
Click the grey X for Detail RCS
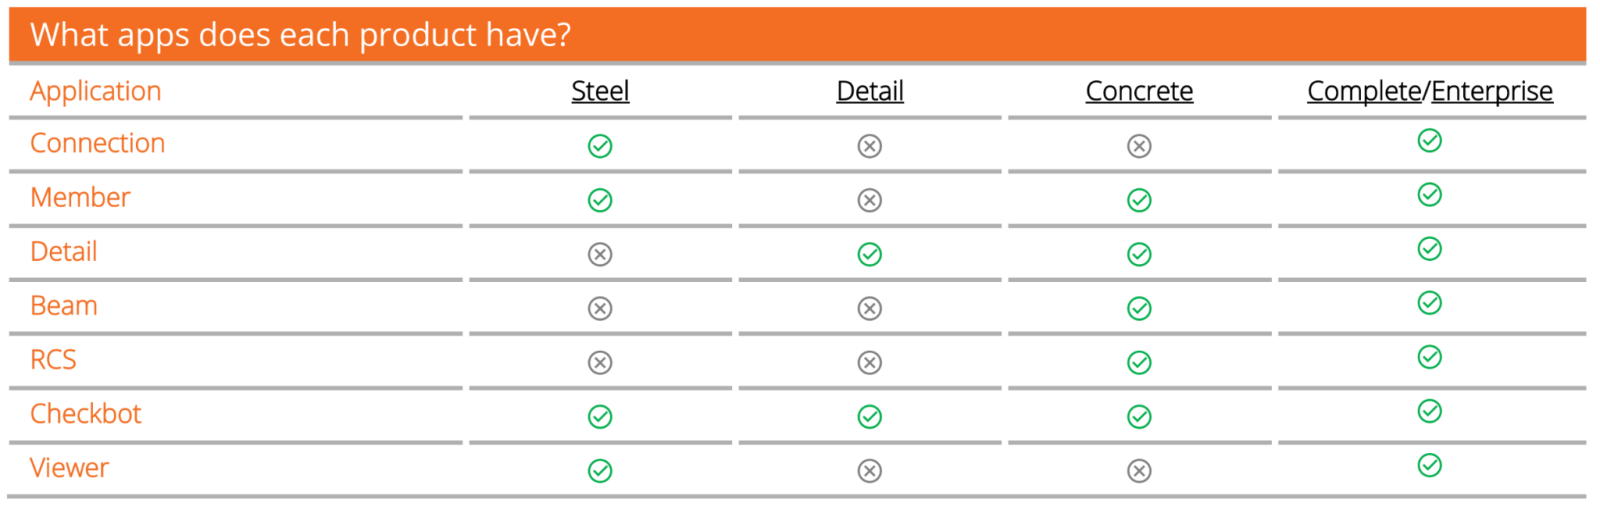[870, 362]
